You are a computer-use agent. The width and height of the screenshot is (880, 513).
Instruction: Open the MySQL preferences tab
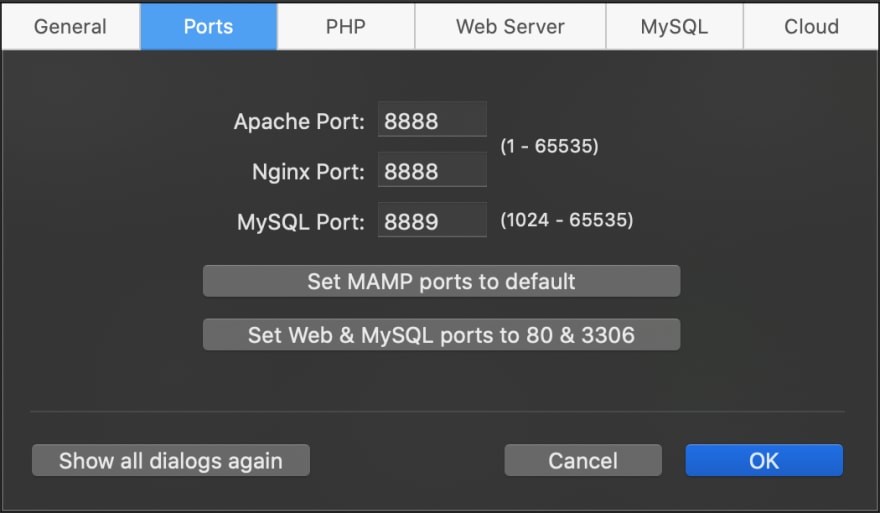pyautogui.click(x=675, y=26)
